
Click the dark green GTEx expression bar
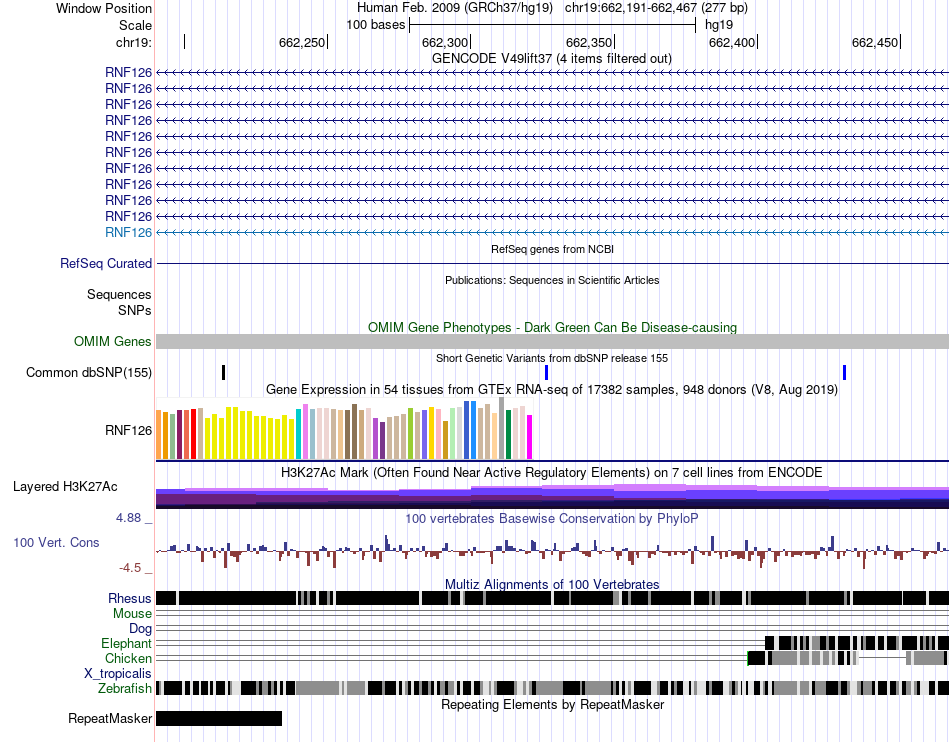[508, 435]
